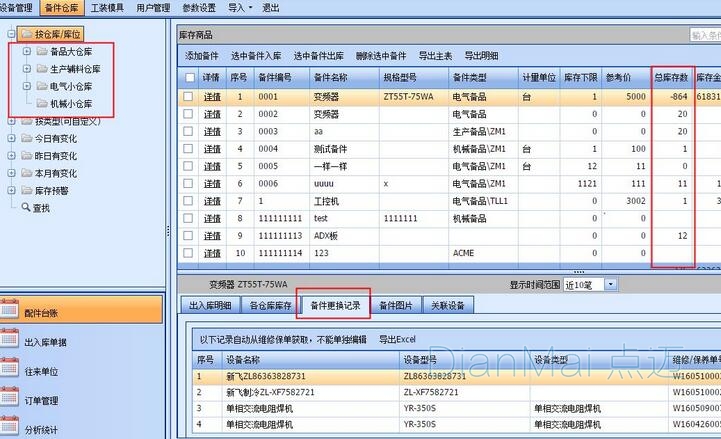Click the 配件台账 calendar icon

[9, 309]
